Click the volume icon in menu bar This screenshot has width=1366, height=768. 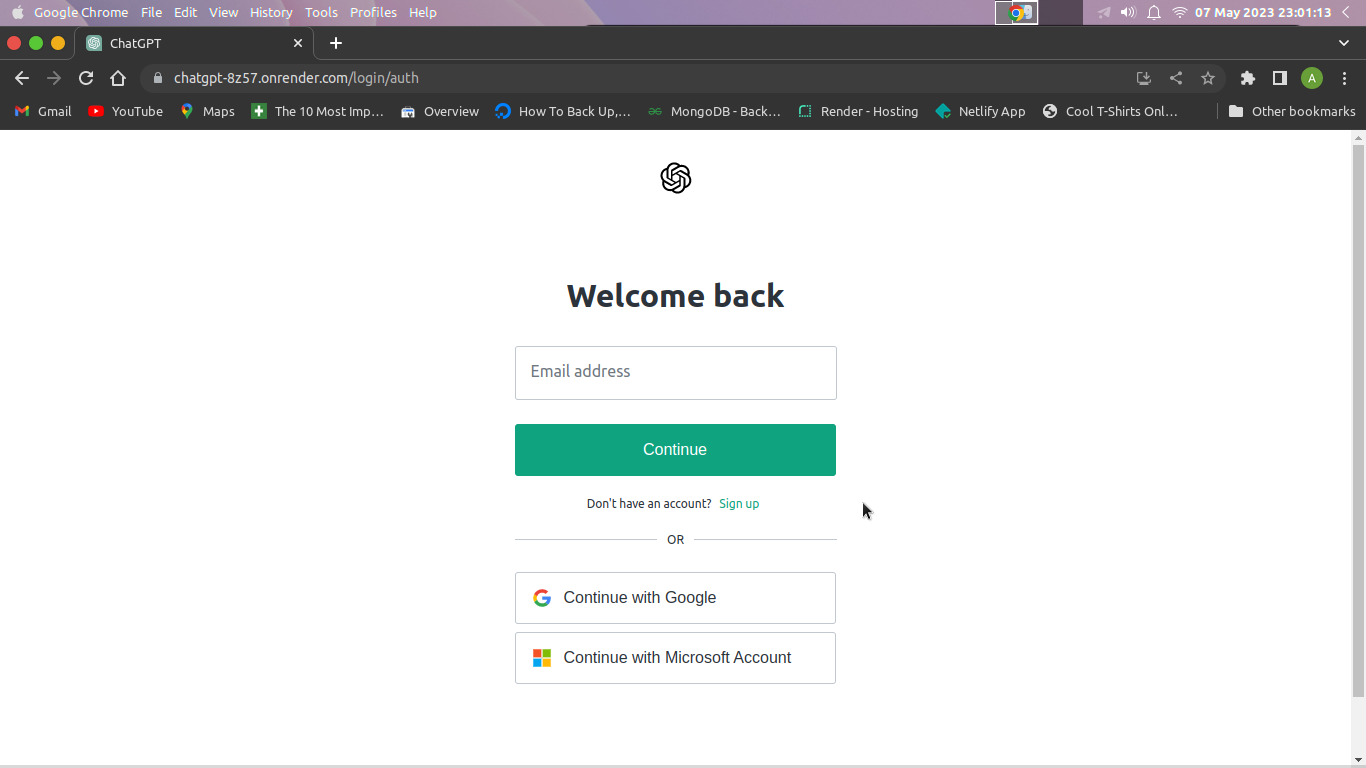pyautogui.click(x=1128, y=12)
